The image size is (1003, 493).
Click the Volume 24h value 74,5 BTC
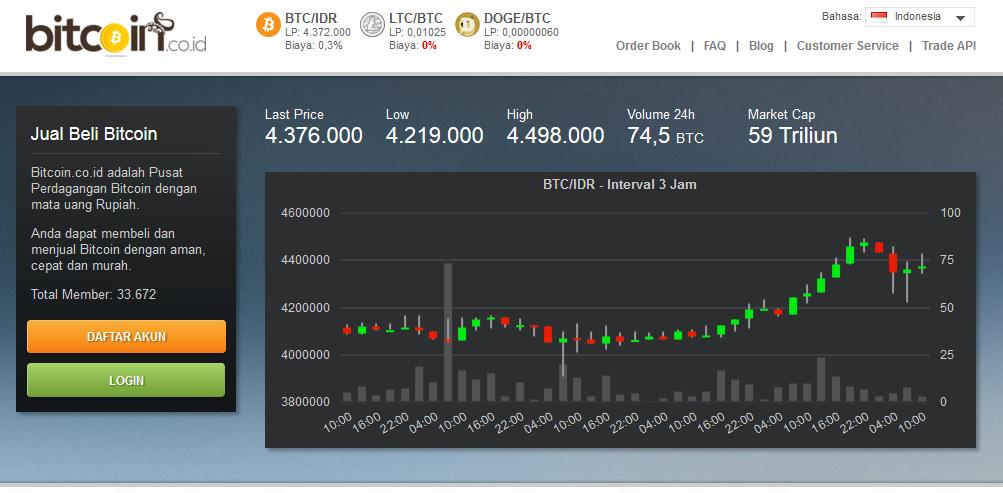(665, 136)
